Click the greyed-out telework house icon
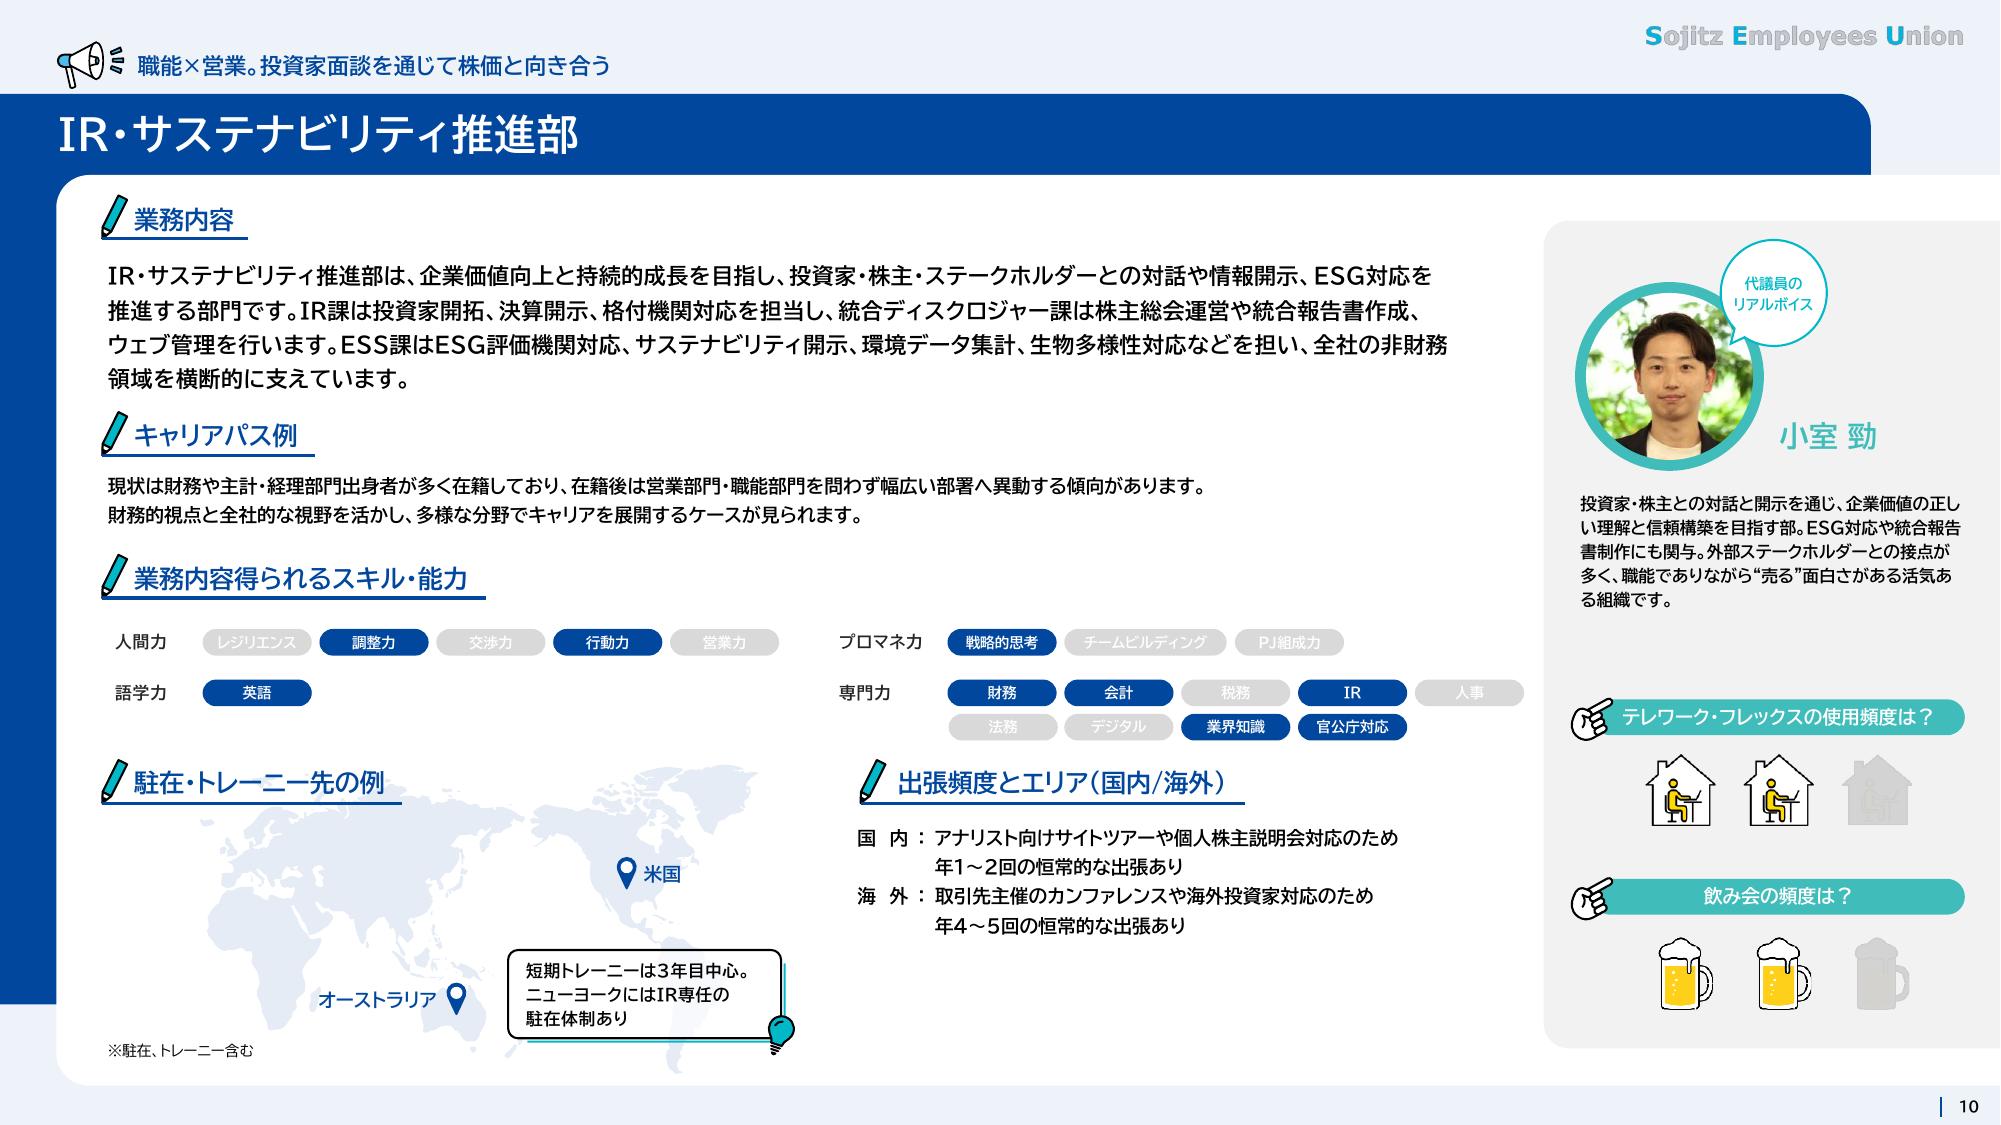 point(1876,790)
